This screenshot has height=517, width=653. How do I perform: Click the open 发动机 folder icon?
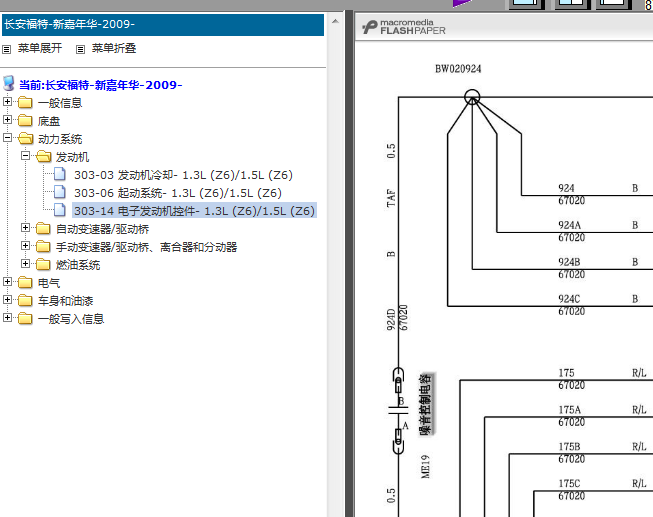[43, 156]
